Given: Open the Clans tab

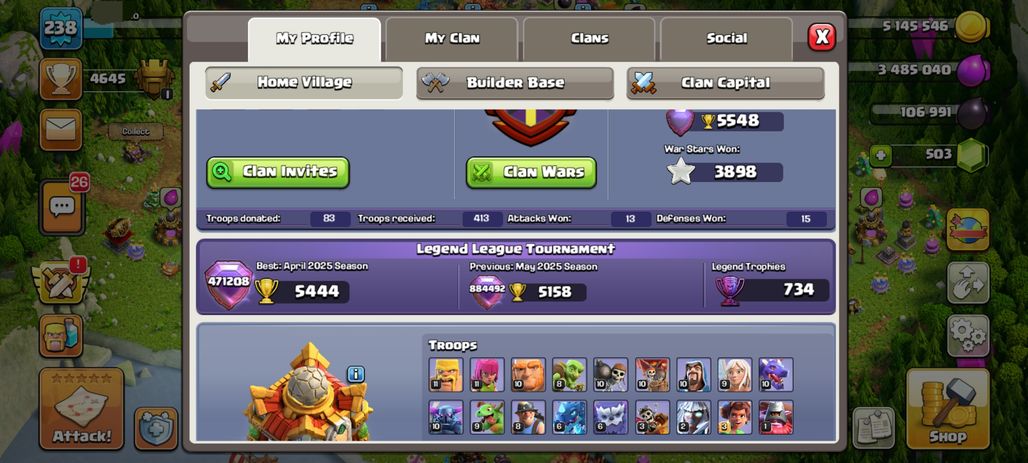Looking at the screenshot, I should (x=589, y=39).
